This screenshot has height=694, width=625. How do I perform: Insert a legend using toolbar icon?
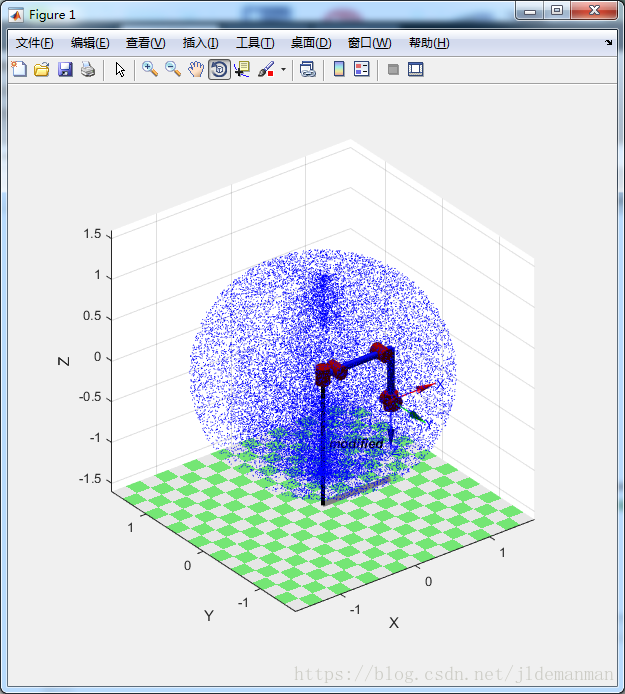tap(362, 69)
